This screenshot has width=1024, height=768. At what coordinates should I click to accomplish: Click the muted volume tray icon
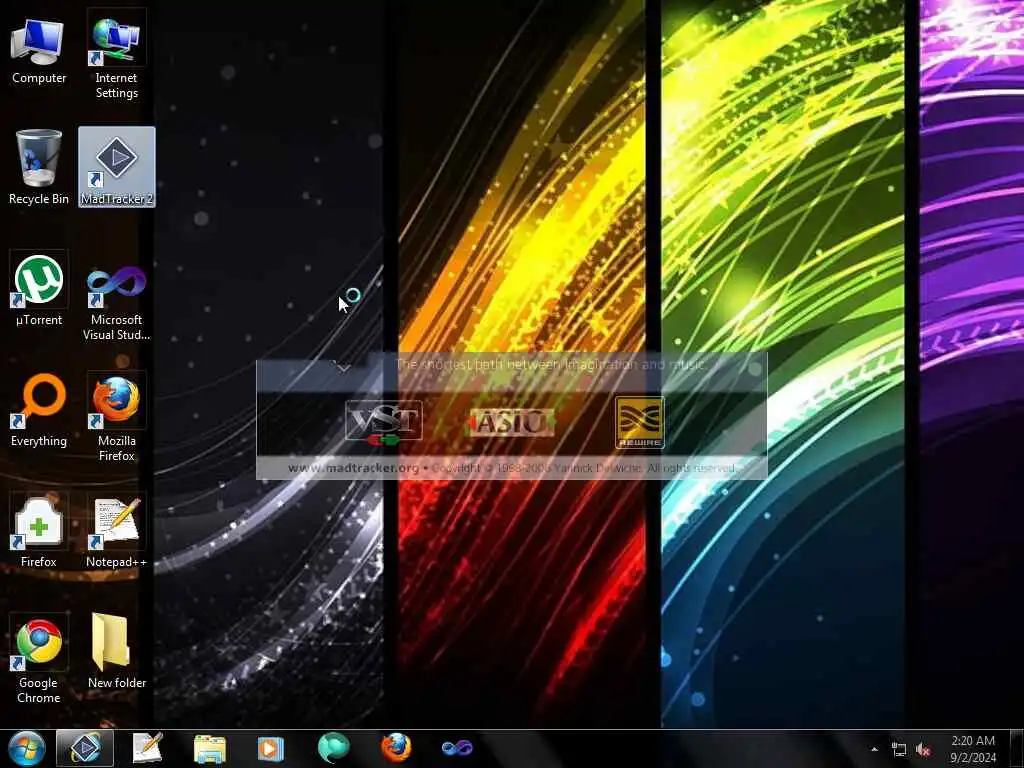(x=923, y=749)
